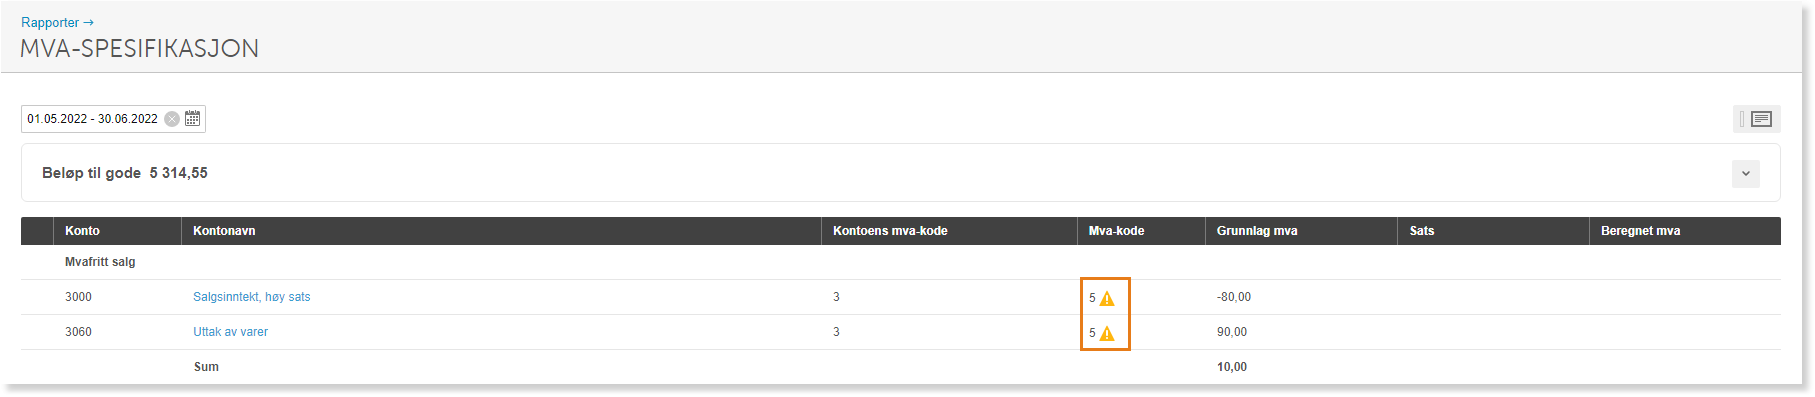Screen dimensions: 1815x397
Task: Click the Beløp til gode 5 314,55 summary
Action: [x=125, y=173]
